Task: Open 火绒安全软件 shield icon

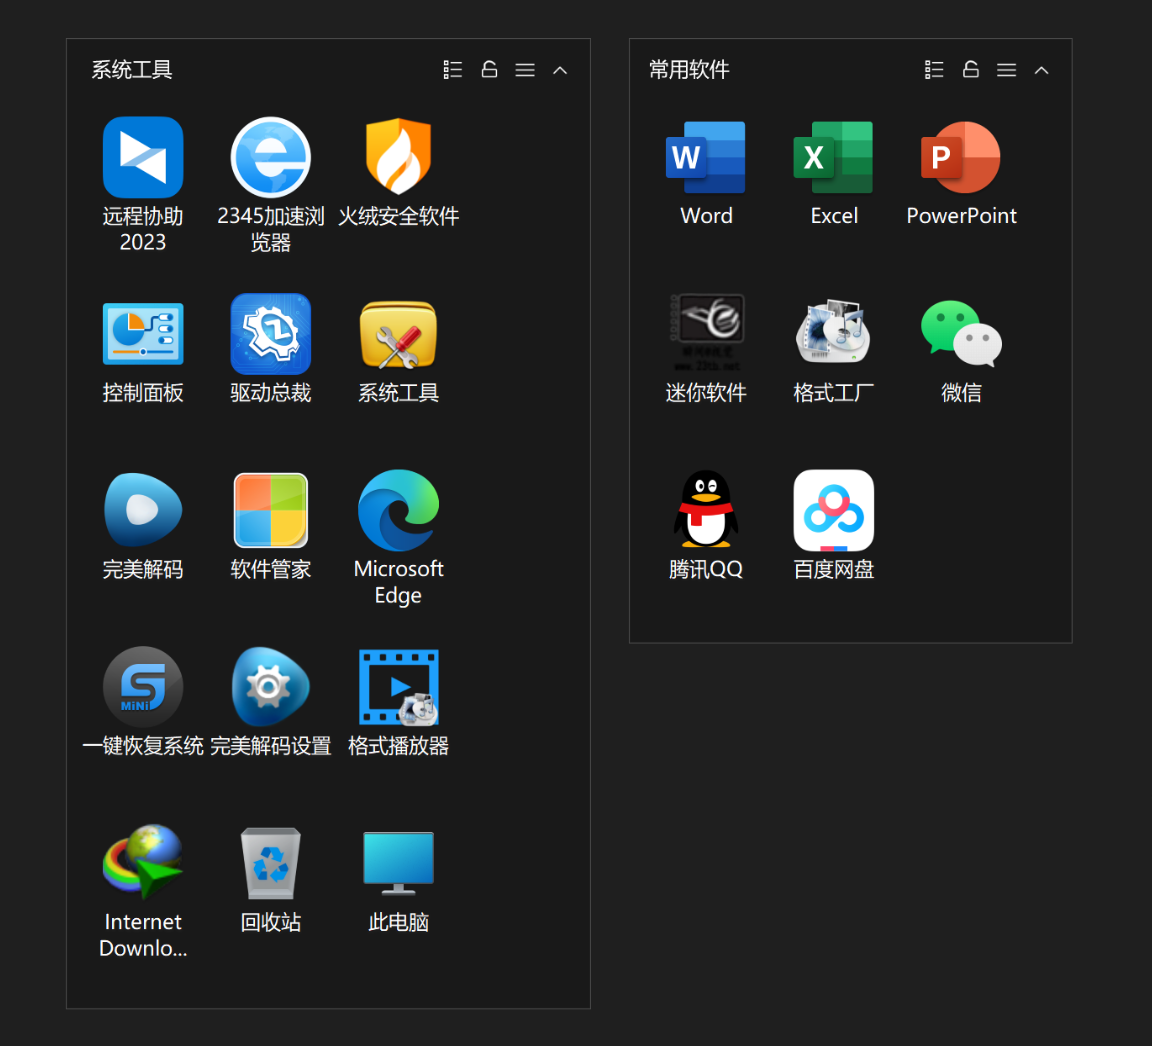Action: [398, 156]
